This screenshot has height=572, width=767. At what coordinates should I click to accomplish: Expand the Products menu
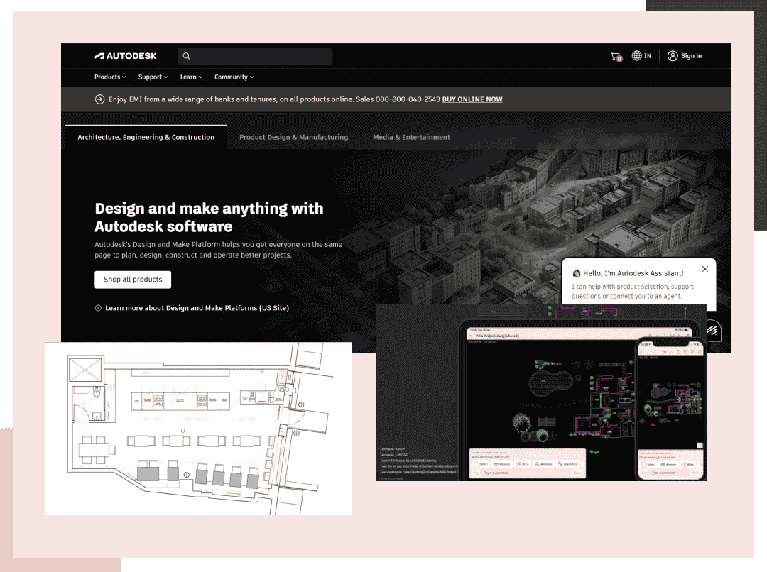click(x=110, y=77)
